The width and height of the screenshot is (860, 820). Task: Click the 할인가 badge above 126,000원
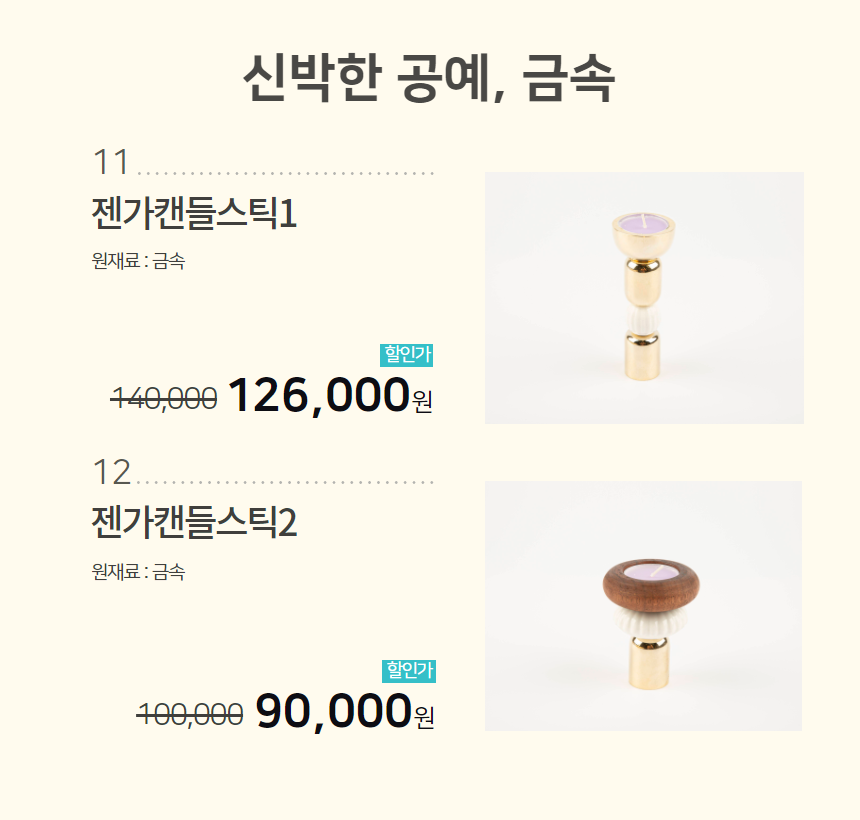click(406, 355)
